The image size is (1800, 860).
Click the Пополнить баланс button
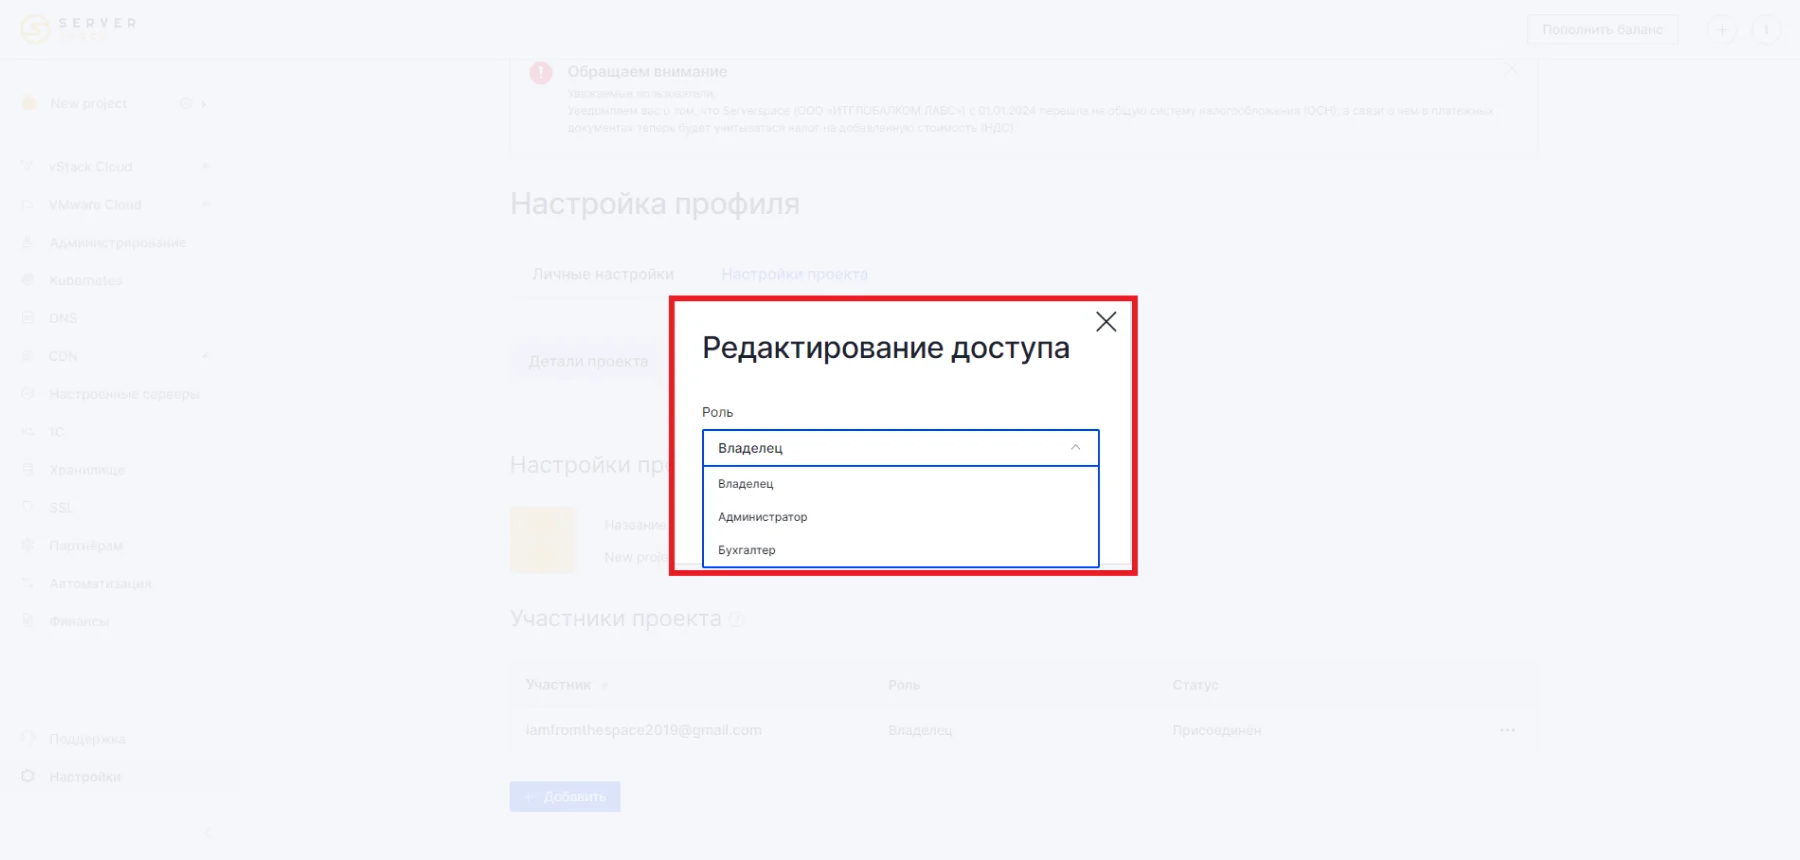tap(1602, 30)
